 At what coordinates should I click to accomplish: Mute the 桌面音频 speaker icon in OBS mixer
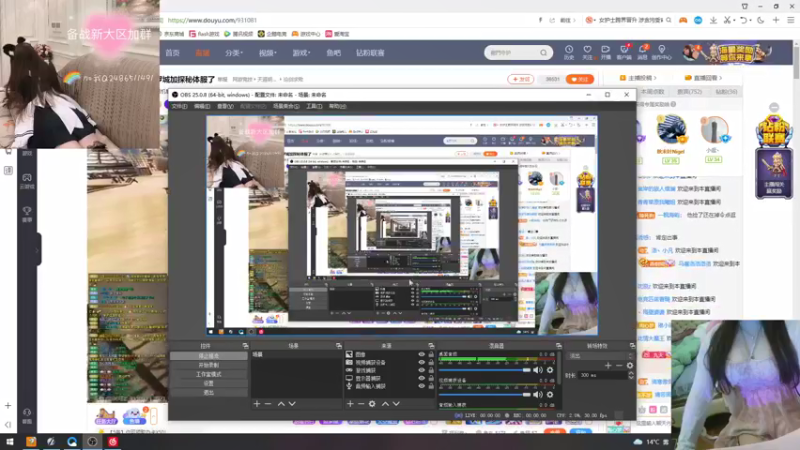click(538, 370)
